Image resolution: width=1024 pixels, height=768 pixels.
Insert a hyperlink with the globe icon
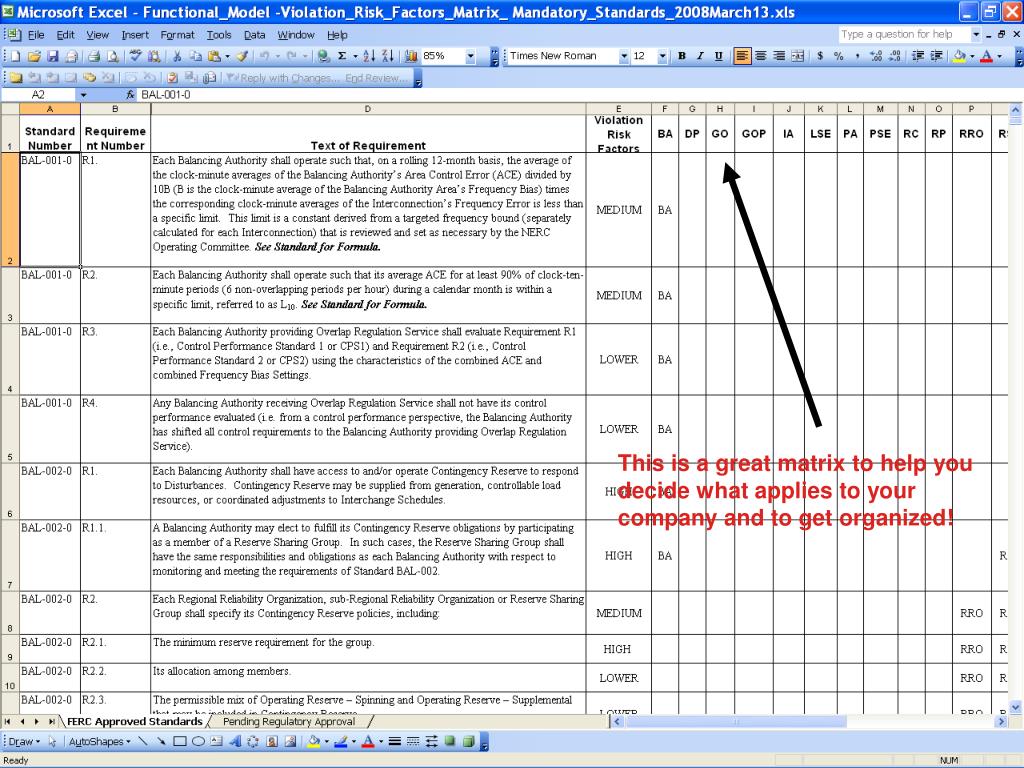coord(323,57)
